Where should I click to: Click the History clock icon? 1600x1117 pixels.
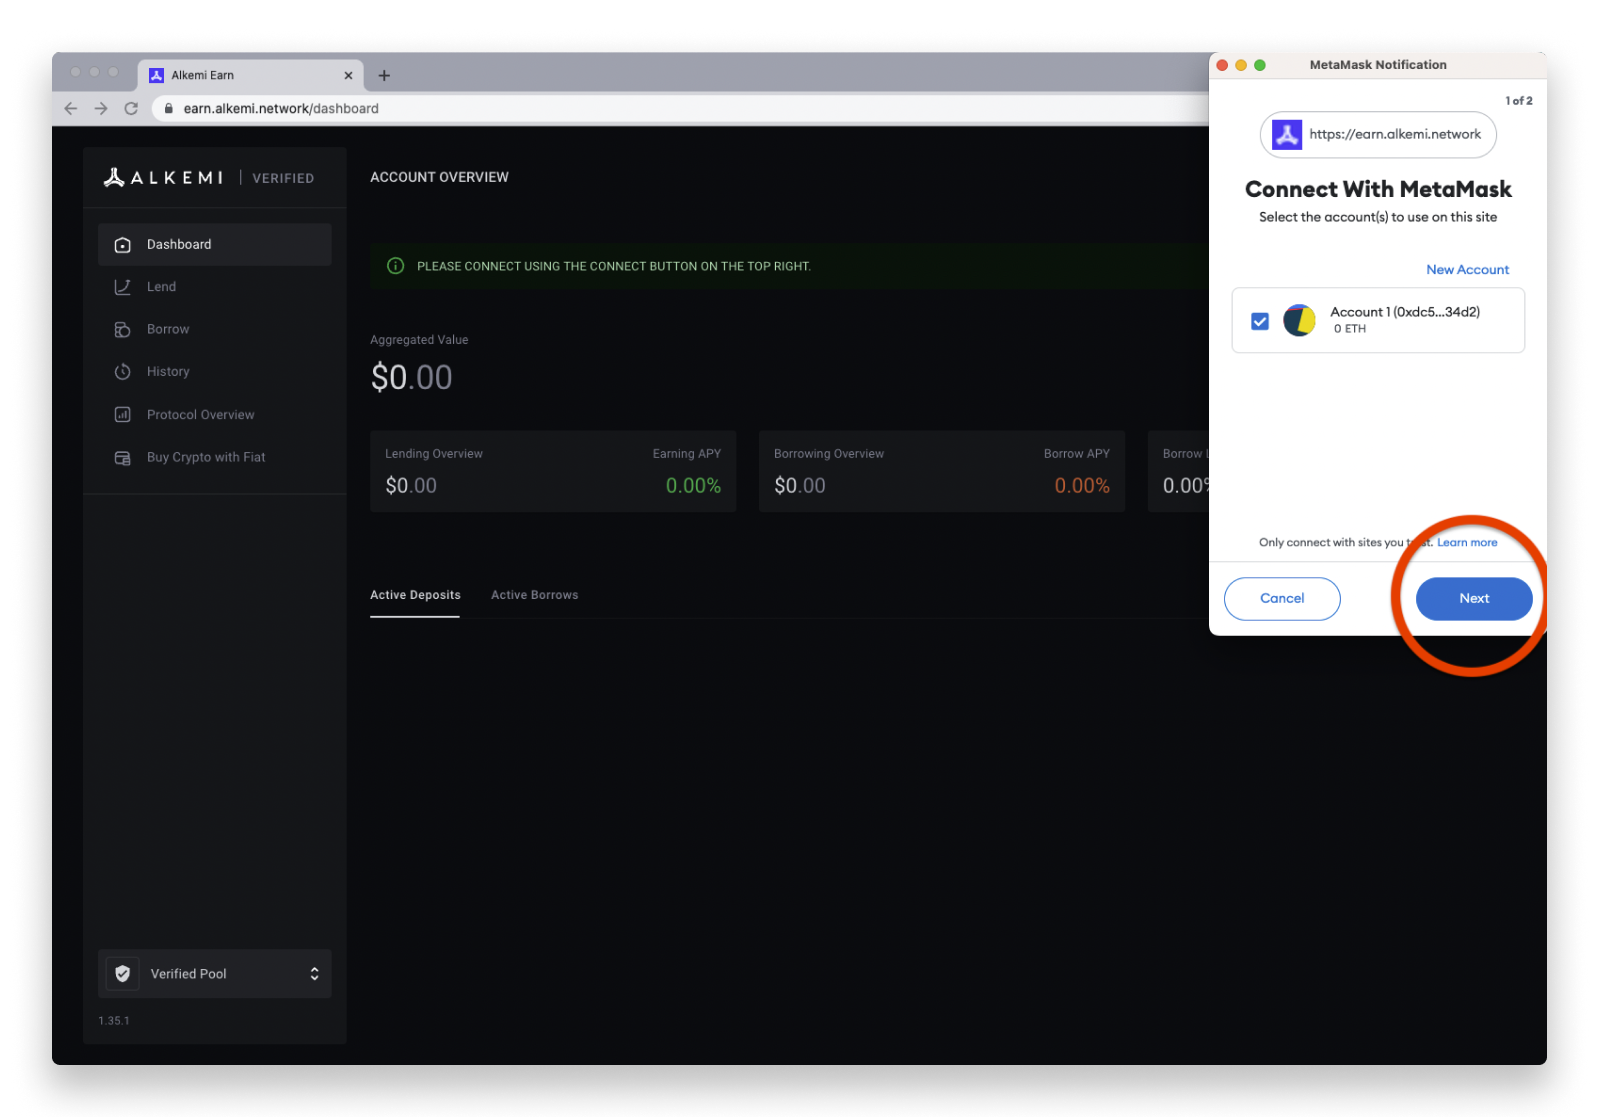[123, 372]
